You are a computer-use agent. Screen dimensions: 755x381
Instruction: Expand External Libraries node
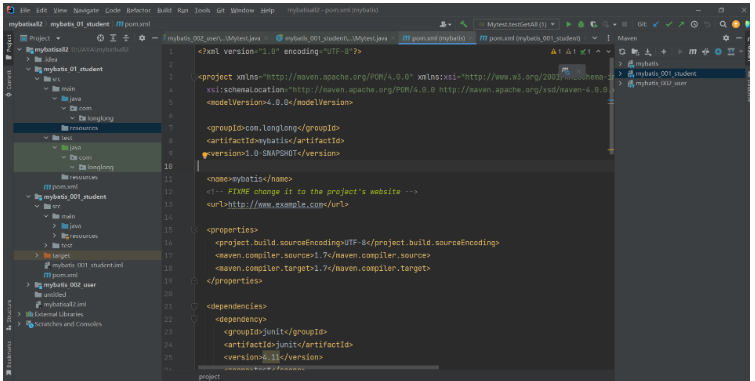(19, 314)
